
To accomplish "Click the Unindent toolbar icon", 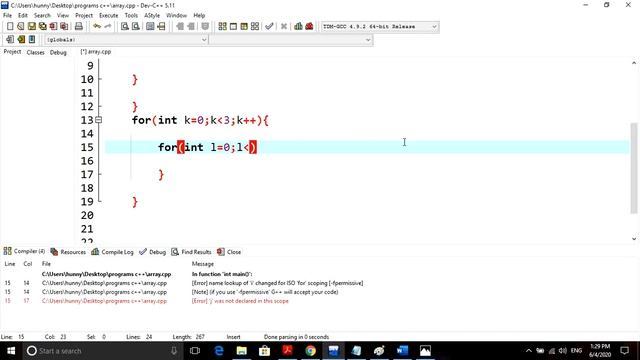I will point(191,26).
